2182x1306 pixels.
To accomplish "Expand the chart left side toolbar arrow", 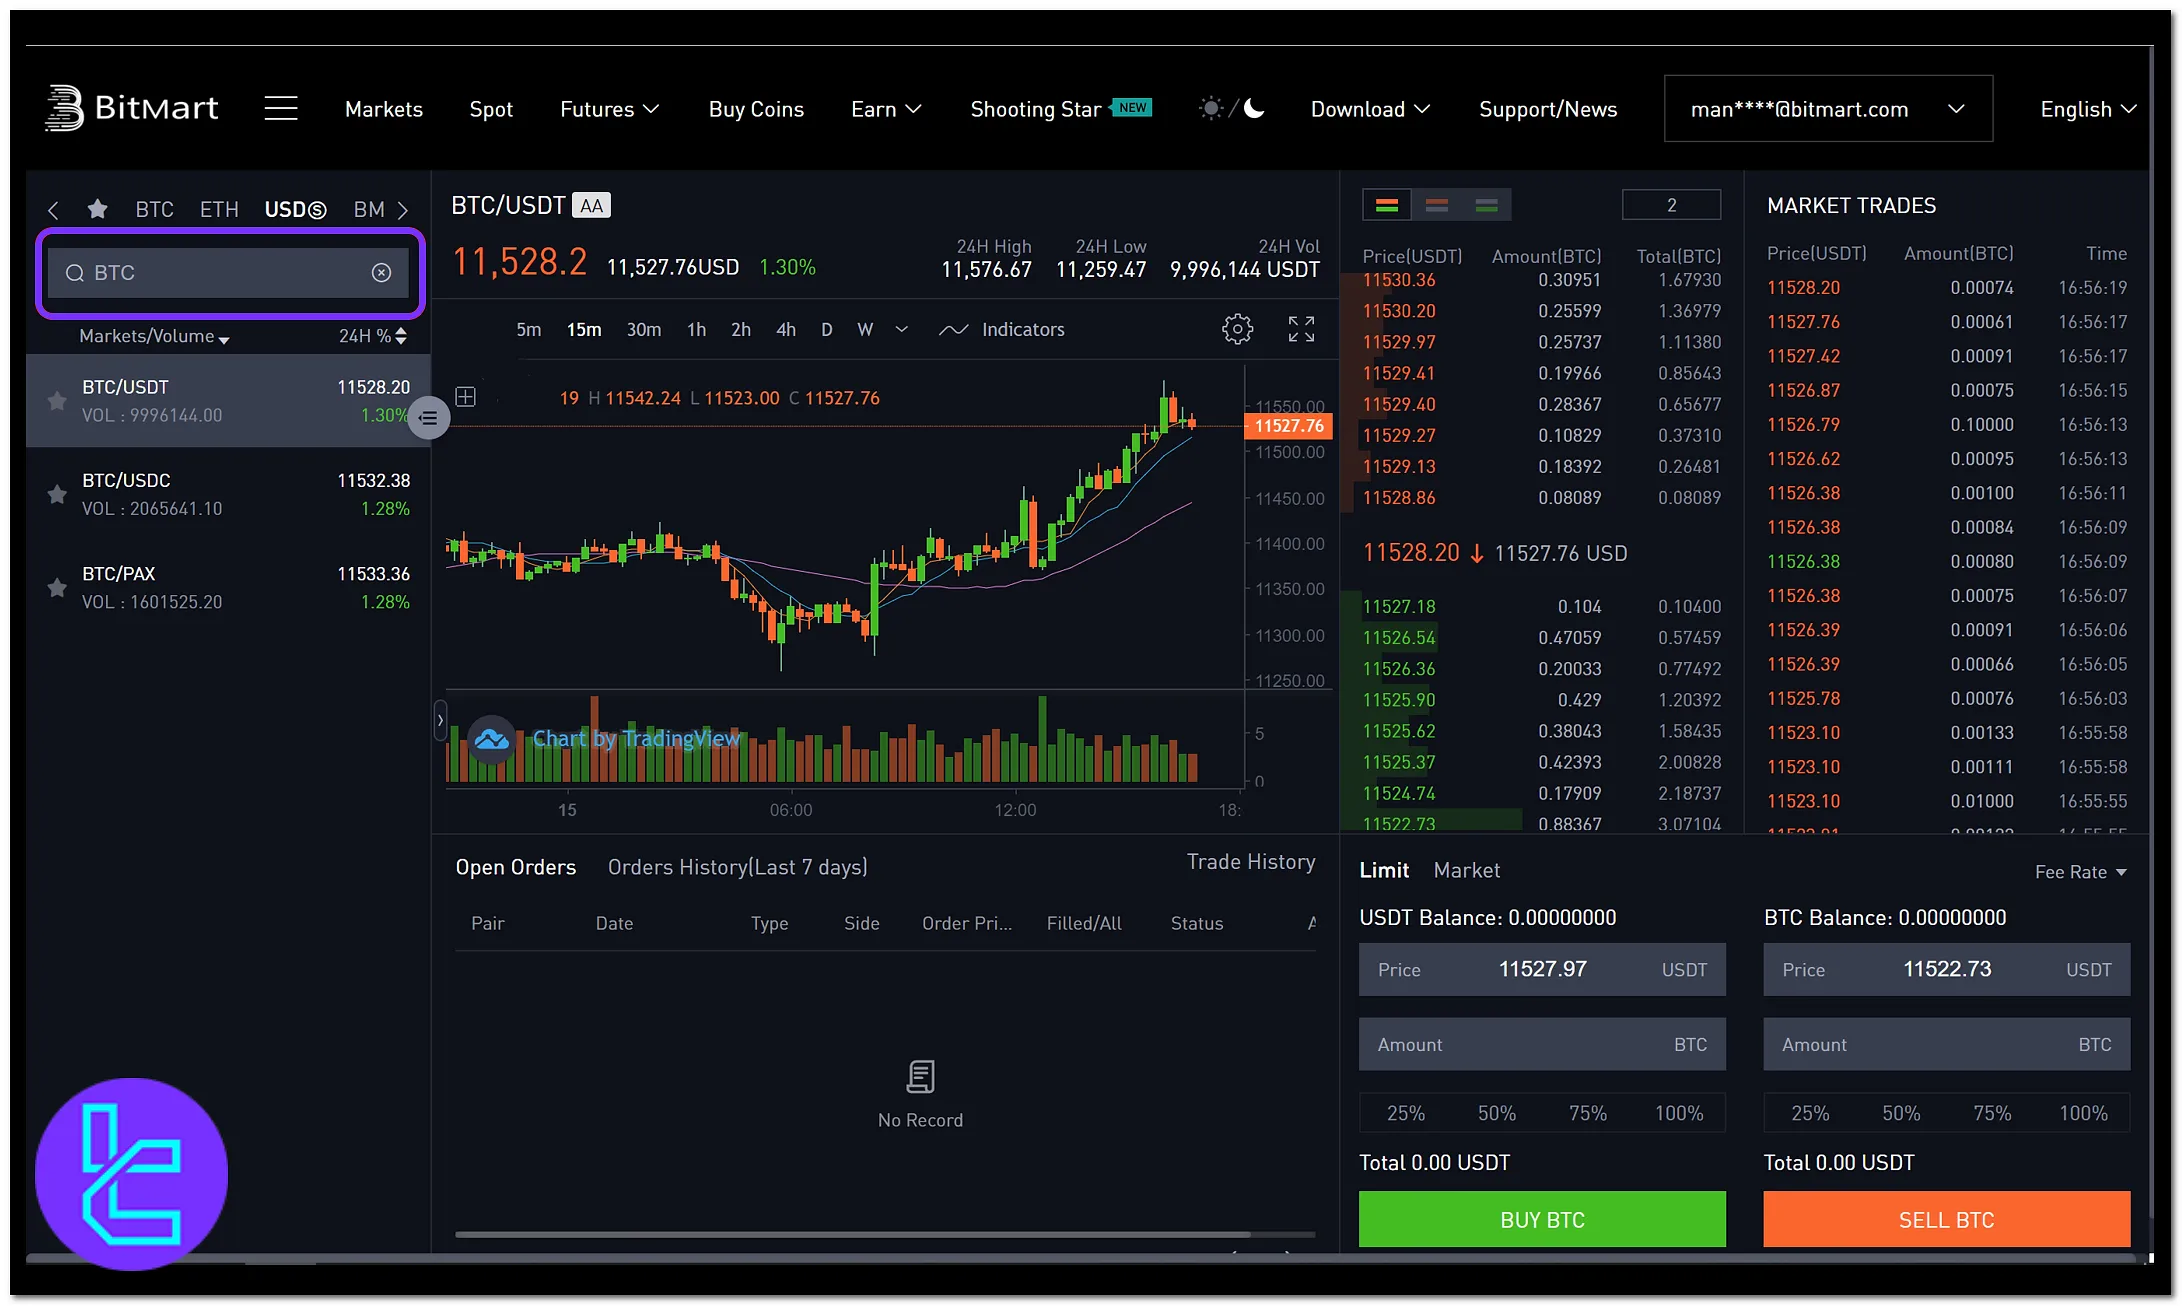I will 440,720.
